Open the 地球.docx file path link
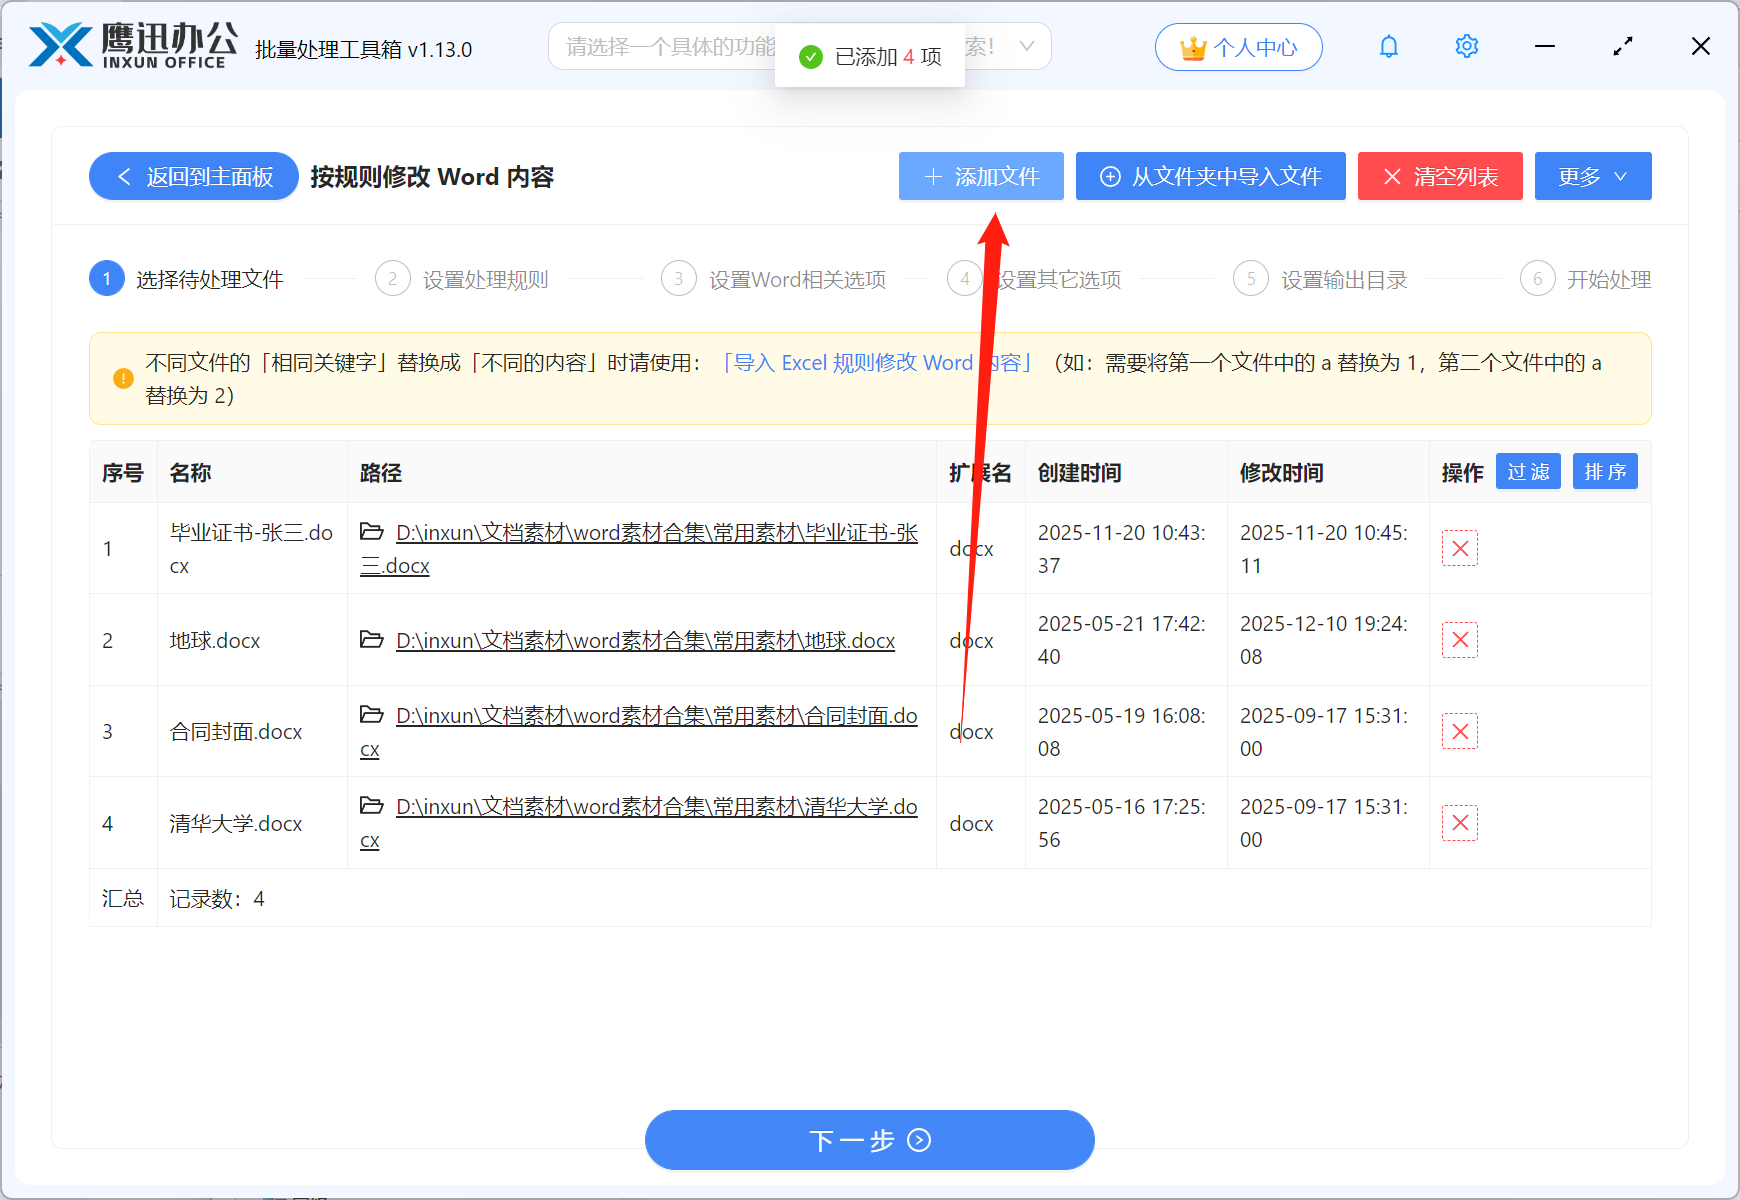1740x1200 pixels. [644, 640]
